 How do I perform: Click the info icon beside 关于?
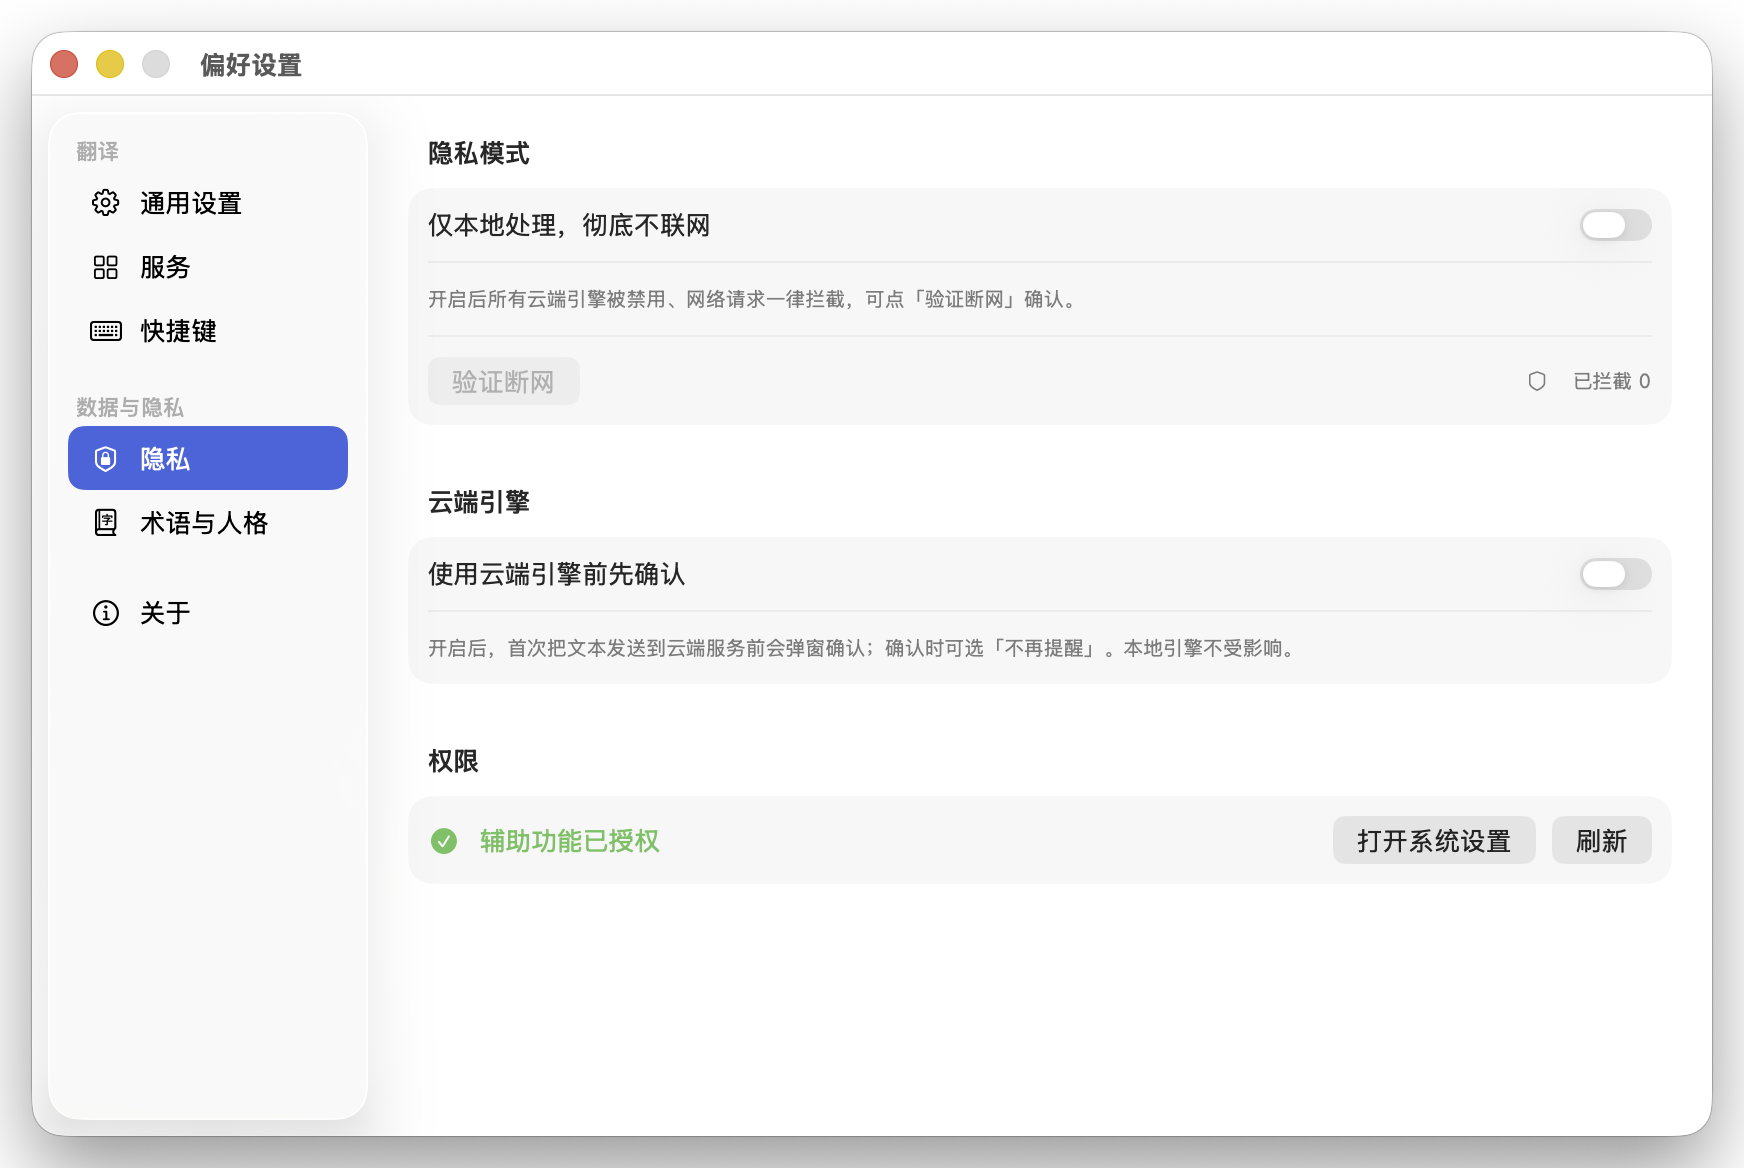click(x=105, y=613)
